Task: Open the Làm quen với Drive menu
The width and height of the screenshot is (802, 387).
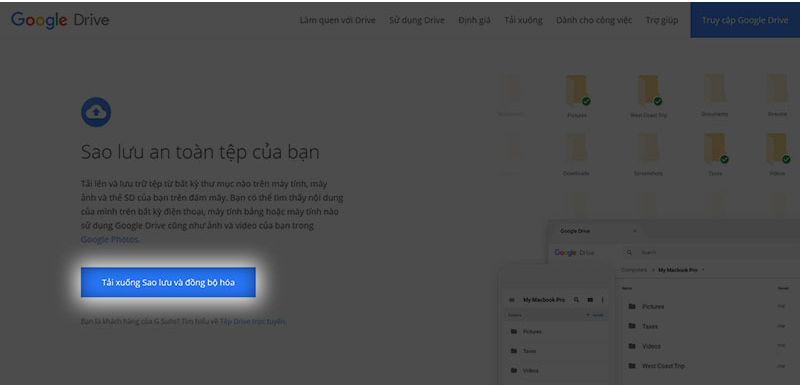Action: [338, 20]
